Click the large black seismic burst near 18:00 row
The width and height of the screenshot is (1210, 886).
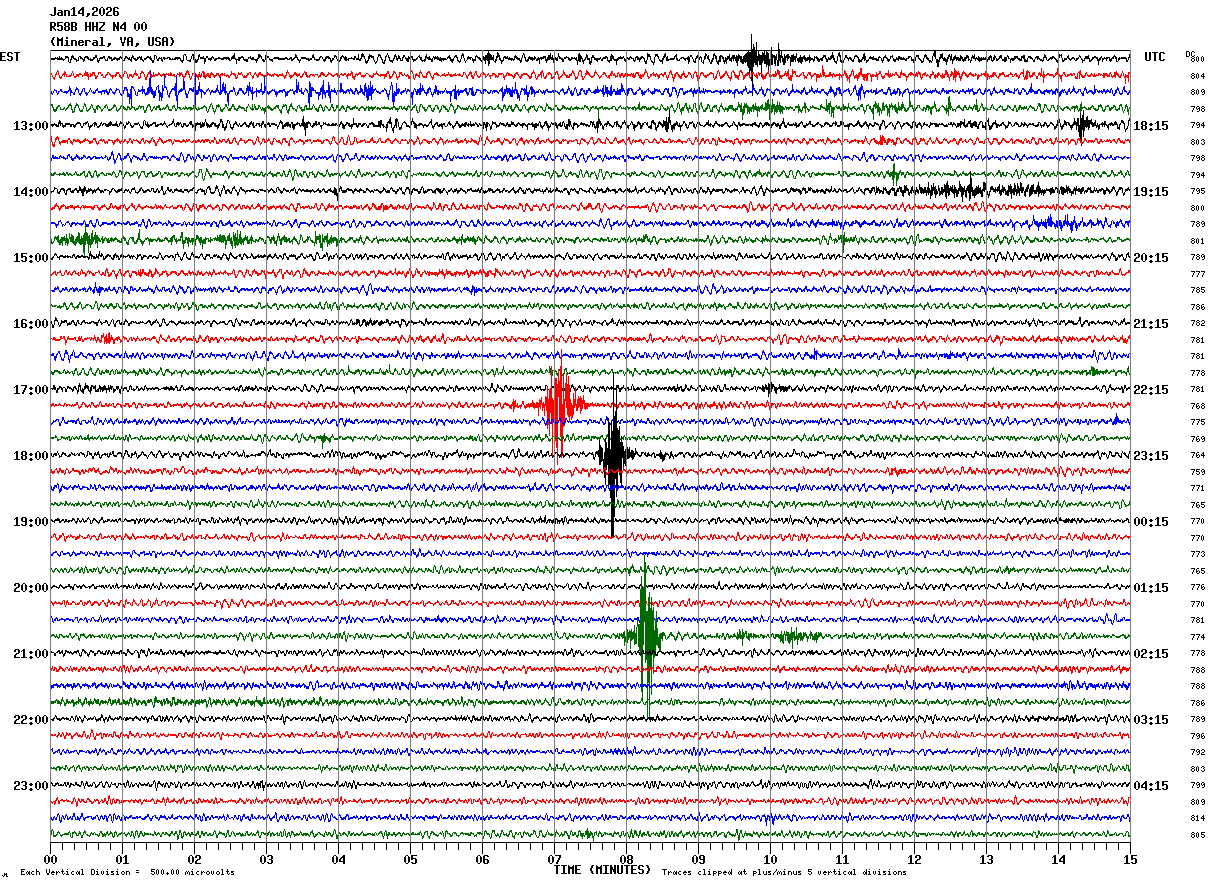point(613,456)
